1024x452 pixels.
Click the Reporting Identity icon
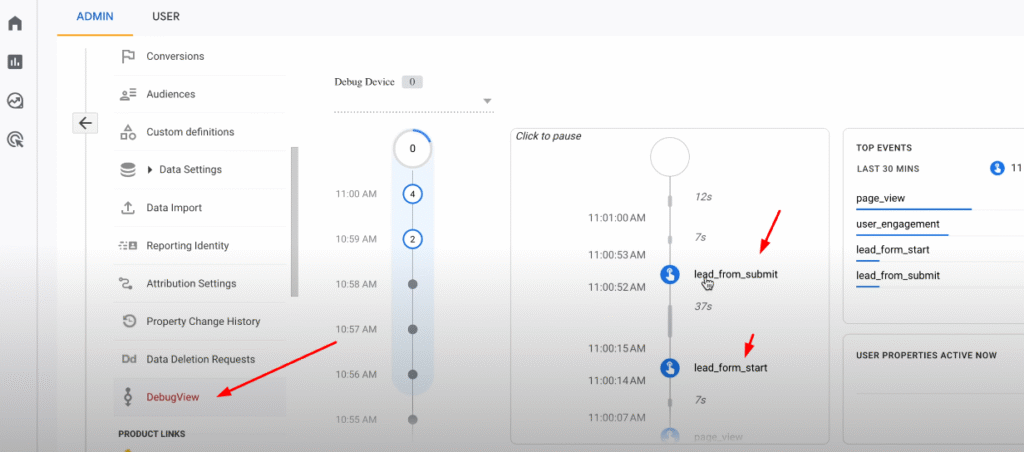tap(128, 246)
